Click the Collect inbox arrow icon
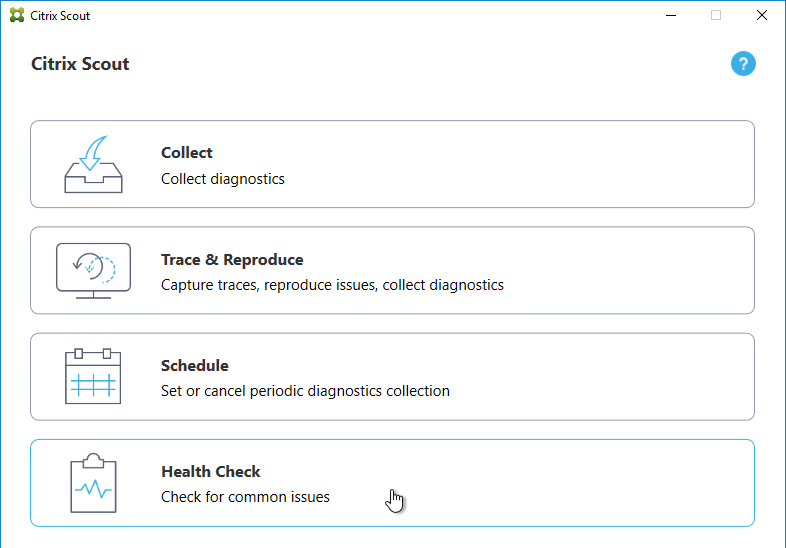This screenshot has width=786, height=548. tap(93, 164)
